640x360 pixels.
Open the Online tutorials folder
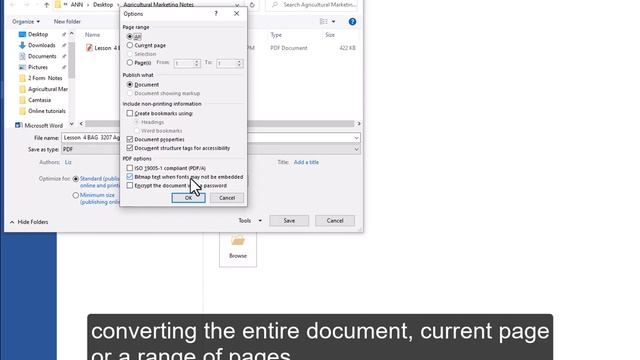[x=47, y=111]
